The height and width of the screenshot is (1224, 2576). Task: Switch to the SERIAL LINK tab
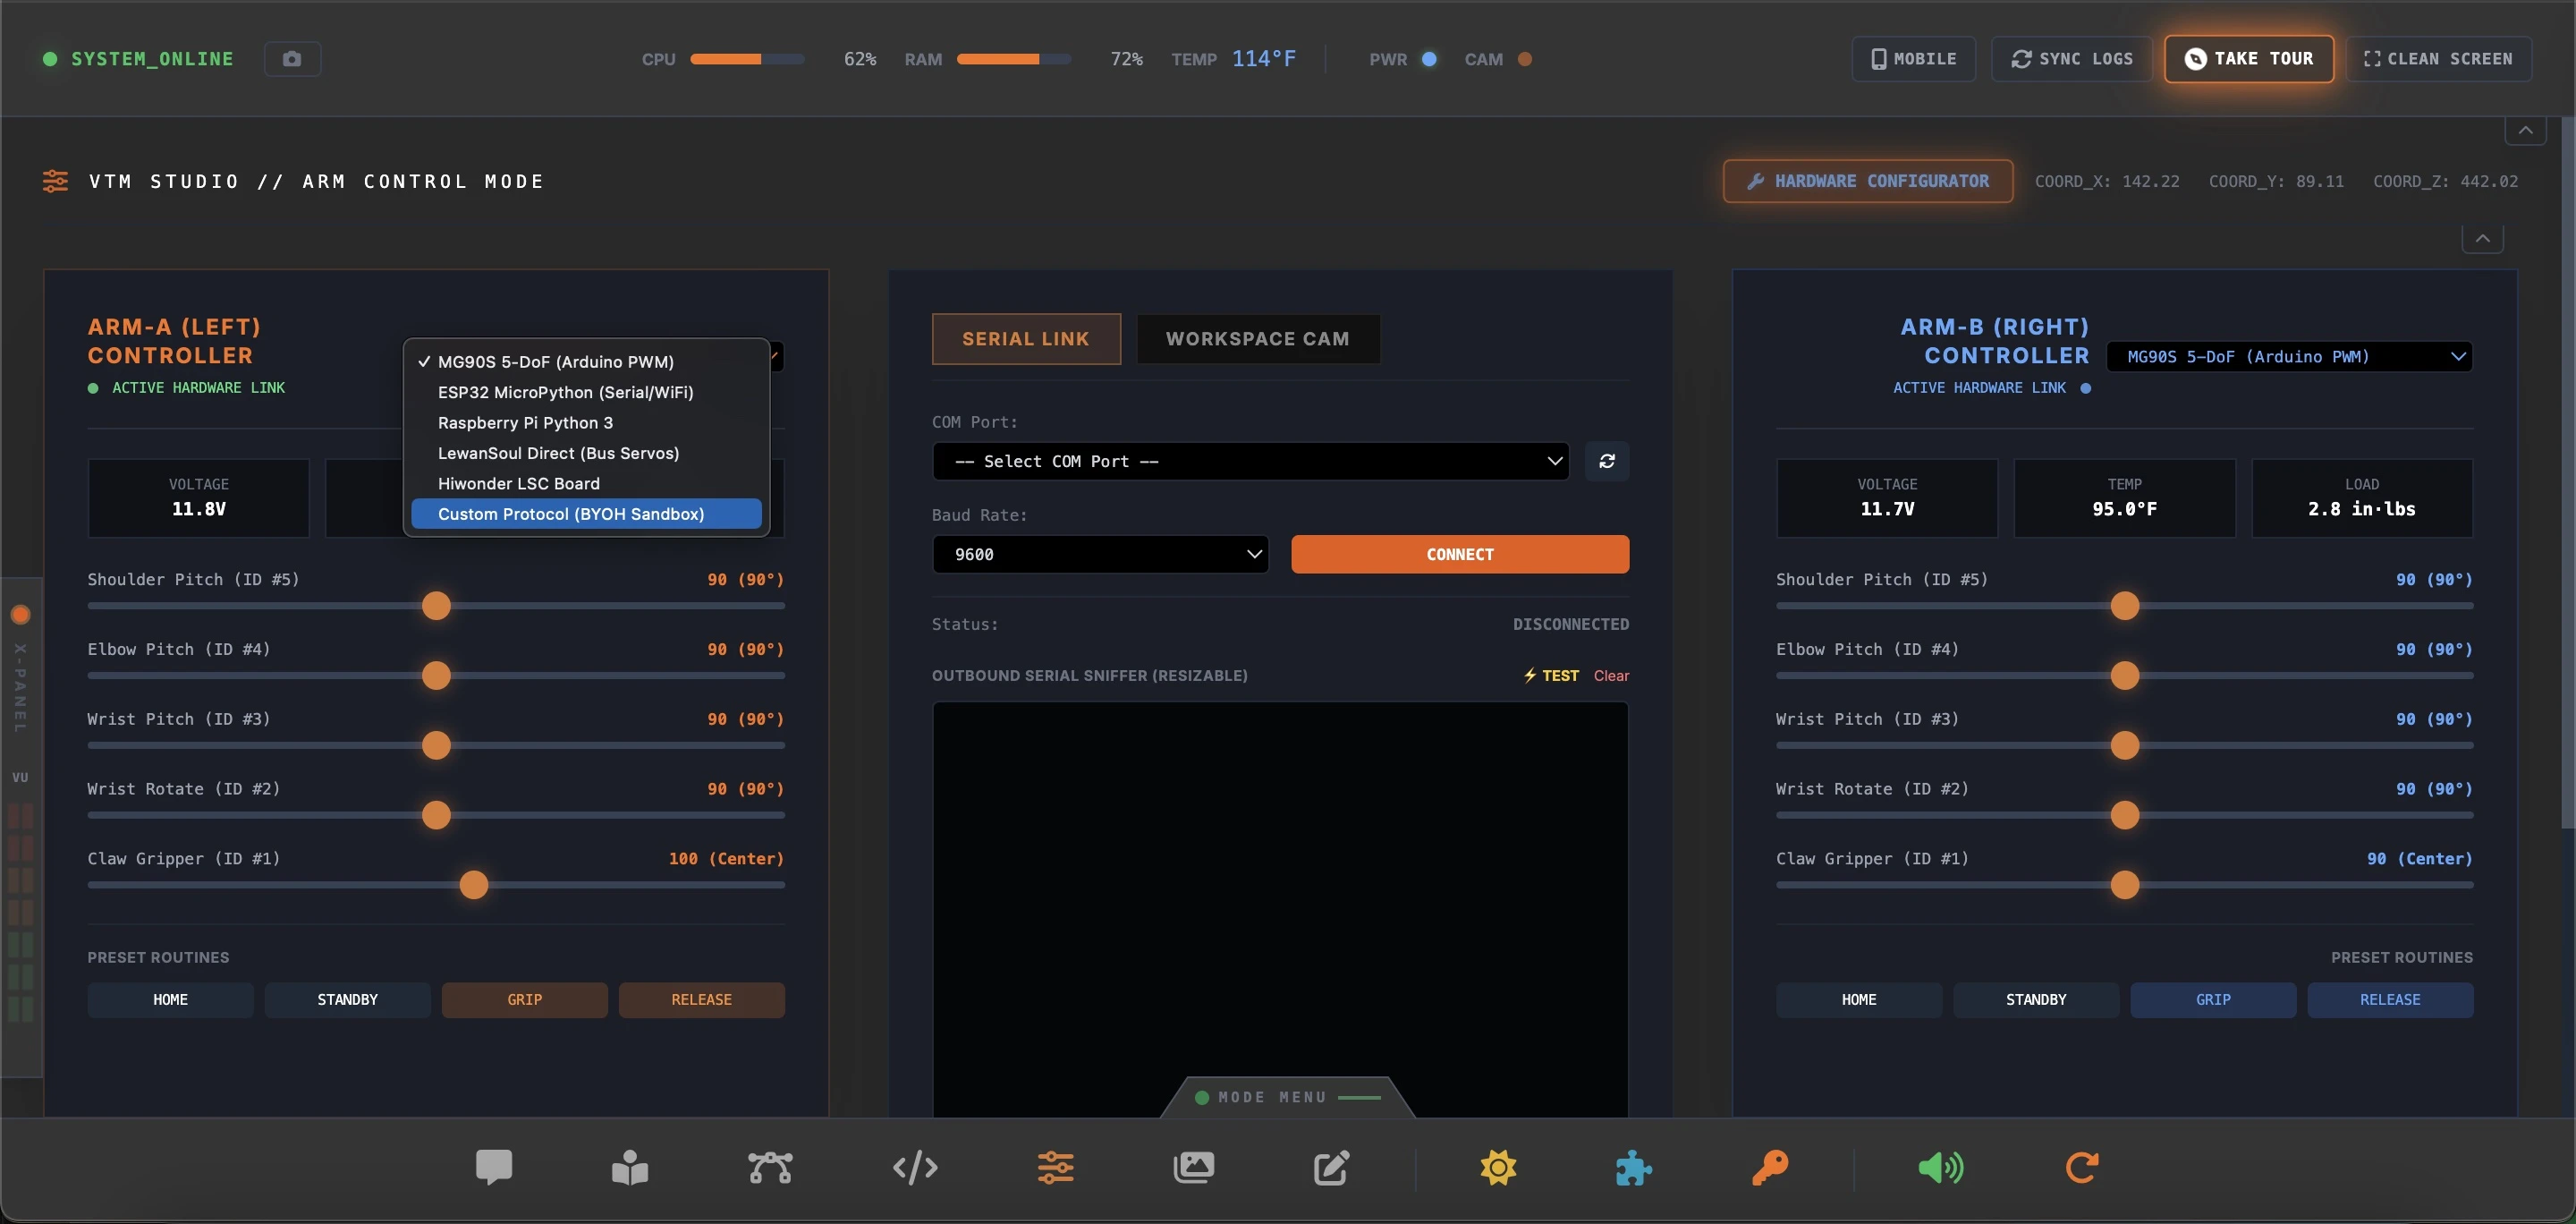pyautogui.click(x=1026, y=339)
